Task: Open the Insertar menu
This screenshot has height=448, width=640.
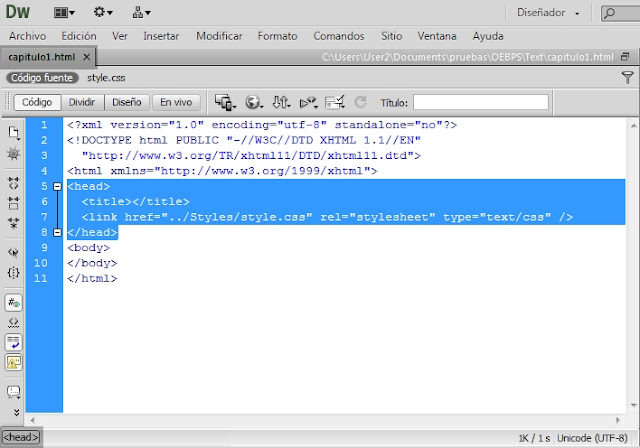Action: coord(161,36)
